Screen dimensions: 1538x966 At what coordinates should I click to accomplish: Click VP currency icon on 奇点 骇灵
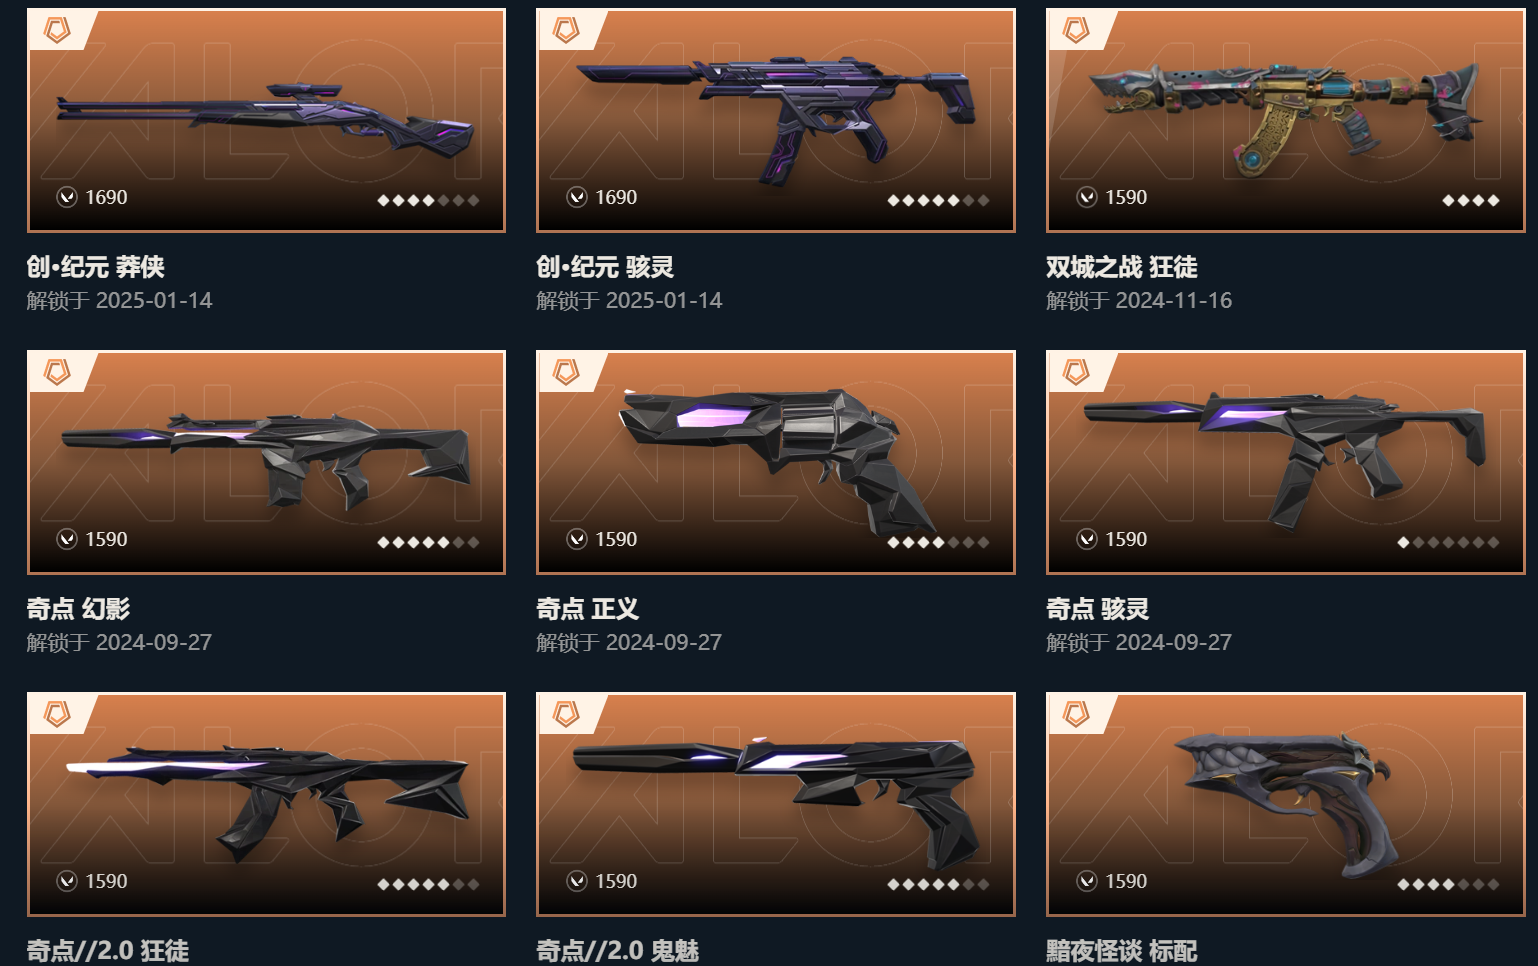(x=1087, y=539)
